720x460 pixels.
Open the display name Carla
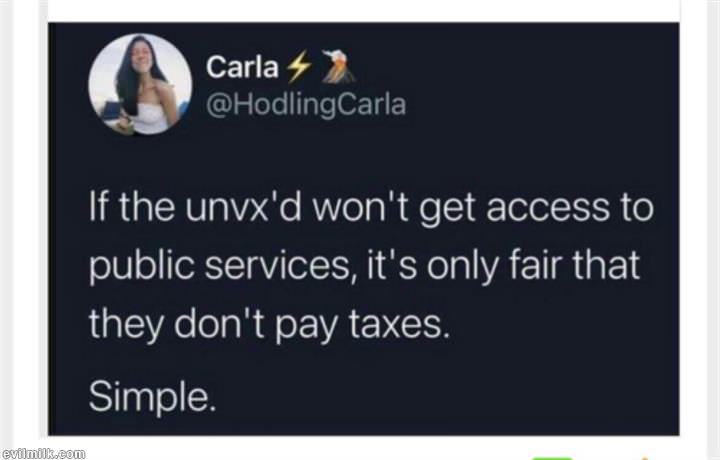point(242,67)
